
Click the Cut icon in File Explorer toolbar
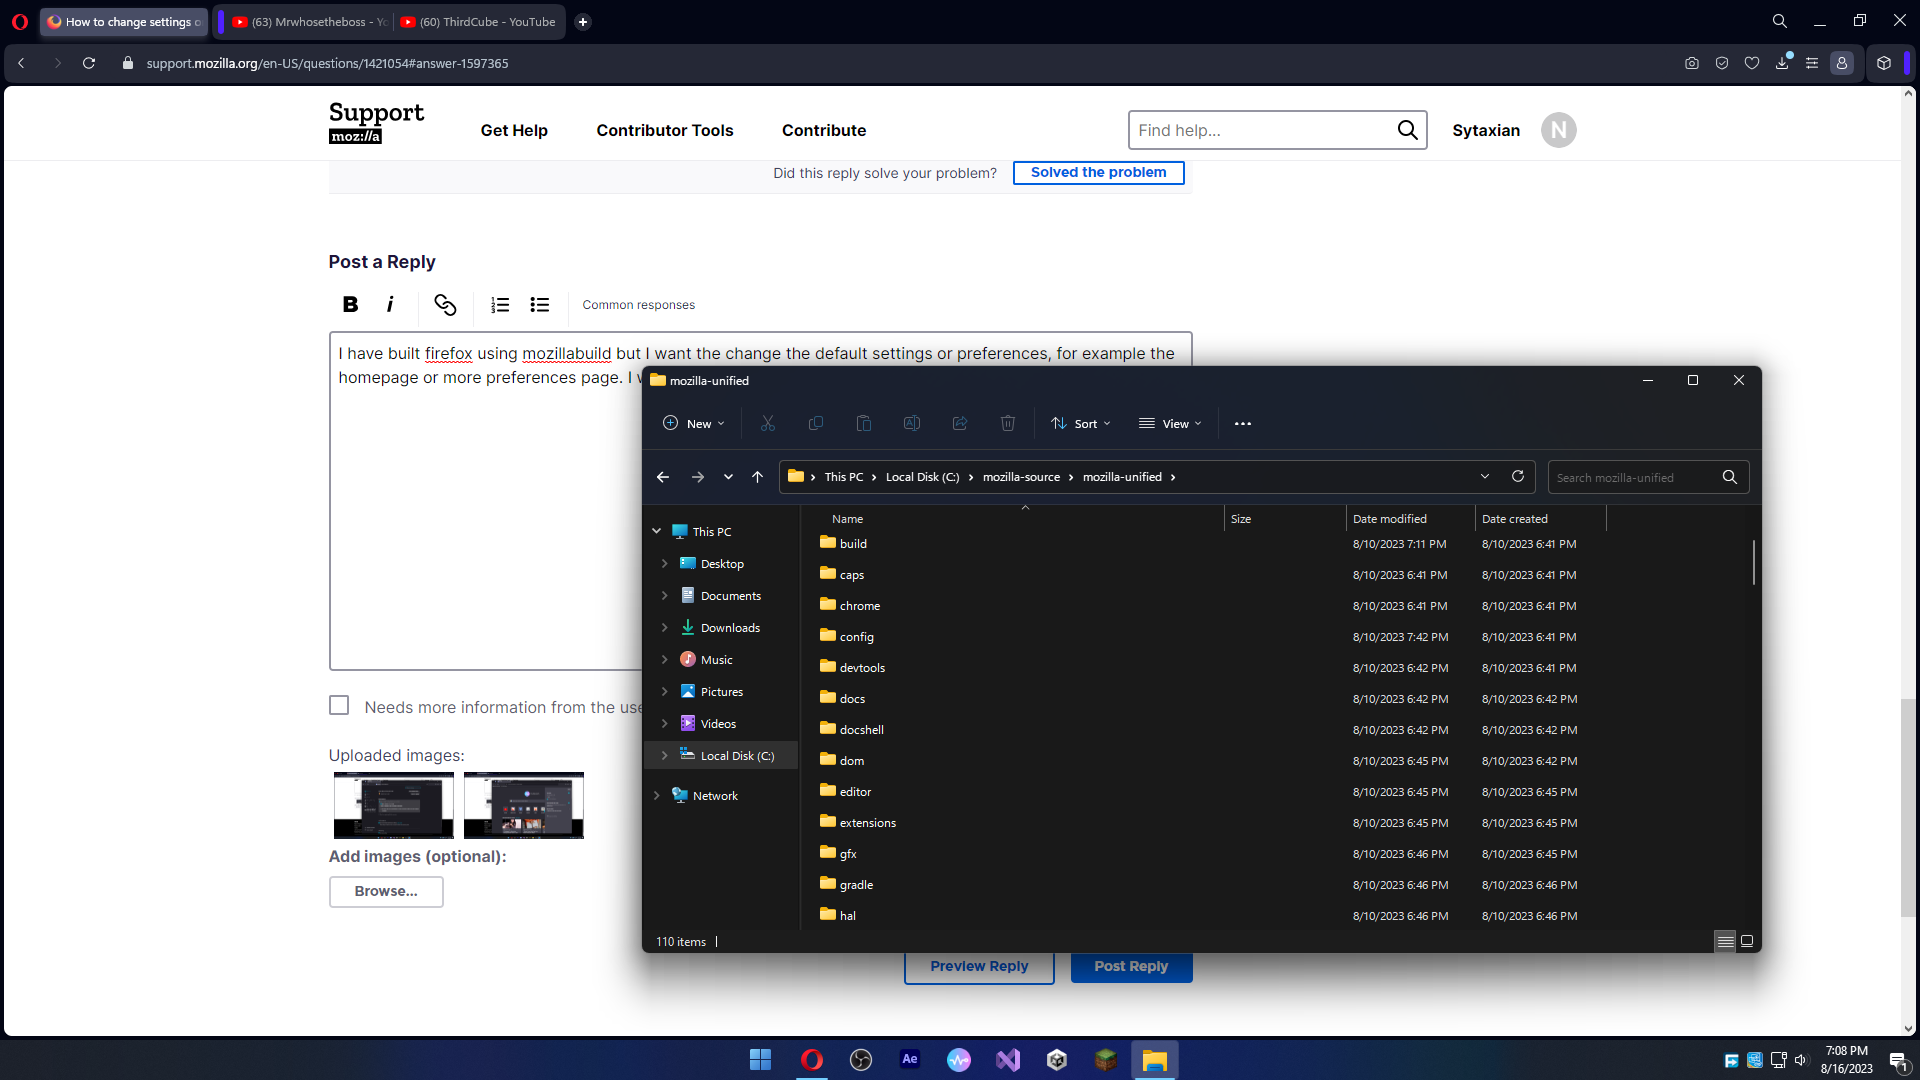768,423
